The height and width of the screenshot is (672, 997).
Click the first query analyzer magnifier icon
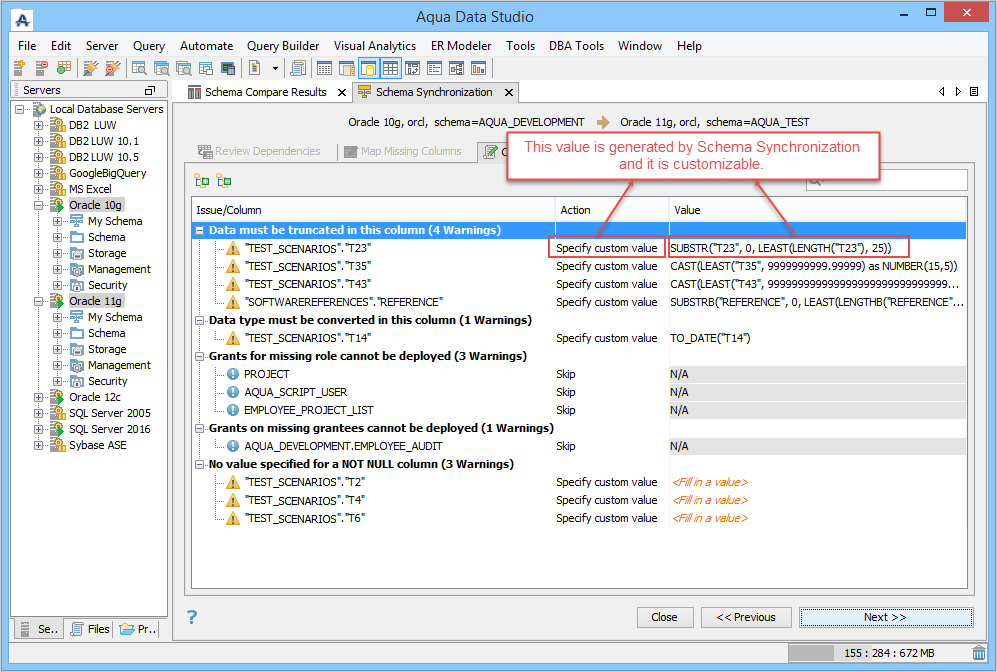tap(139, 68)
